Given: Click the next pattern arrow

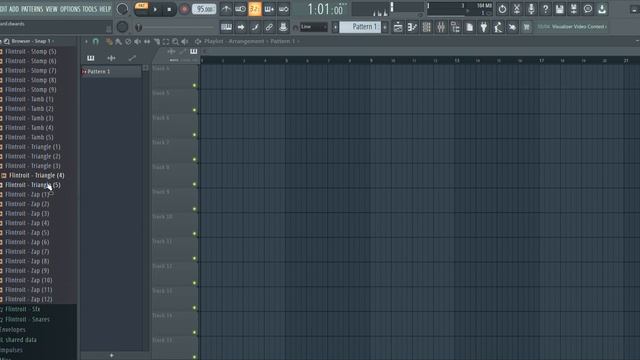Looking at the screenshot, I should [x=384, y=27].
